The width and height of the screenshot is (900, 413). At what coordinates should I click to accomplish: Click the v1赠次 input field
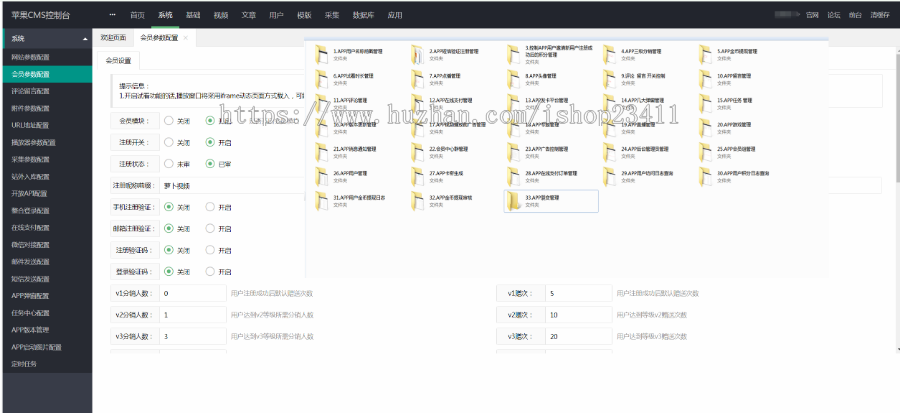(x=579, y=293)
